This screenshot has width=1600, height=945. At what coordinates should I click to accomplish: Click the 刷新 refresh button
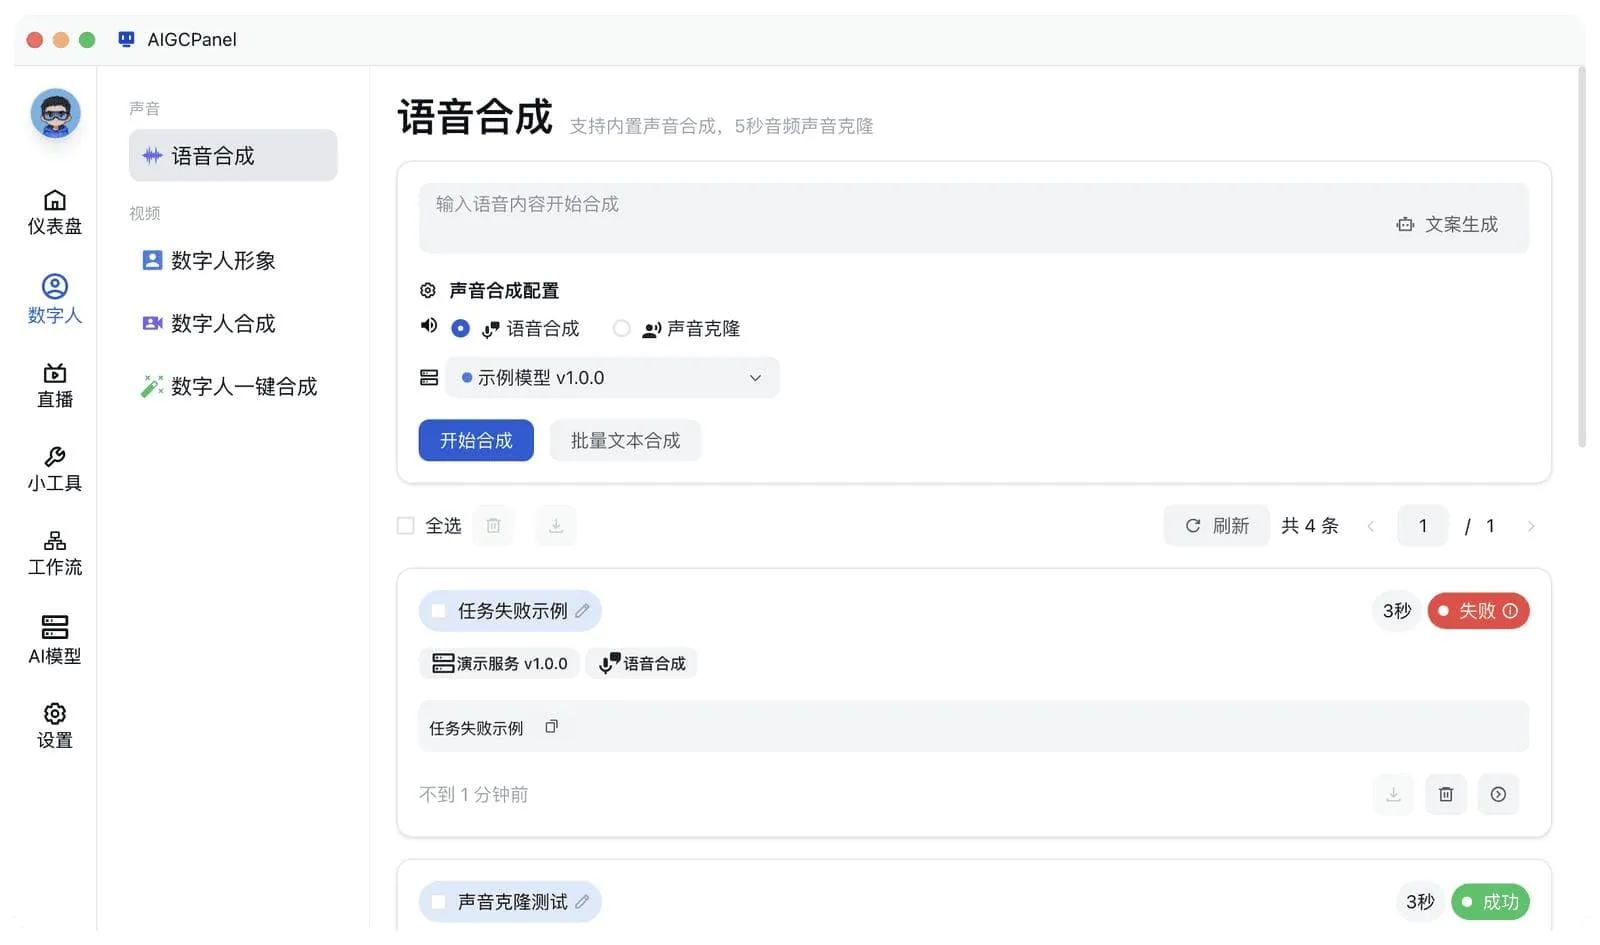click(x=1217, y=526)
